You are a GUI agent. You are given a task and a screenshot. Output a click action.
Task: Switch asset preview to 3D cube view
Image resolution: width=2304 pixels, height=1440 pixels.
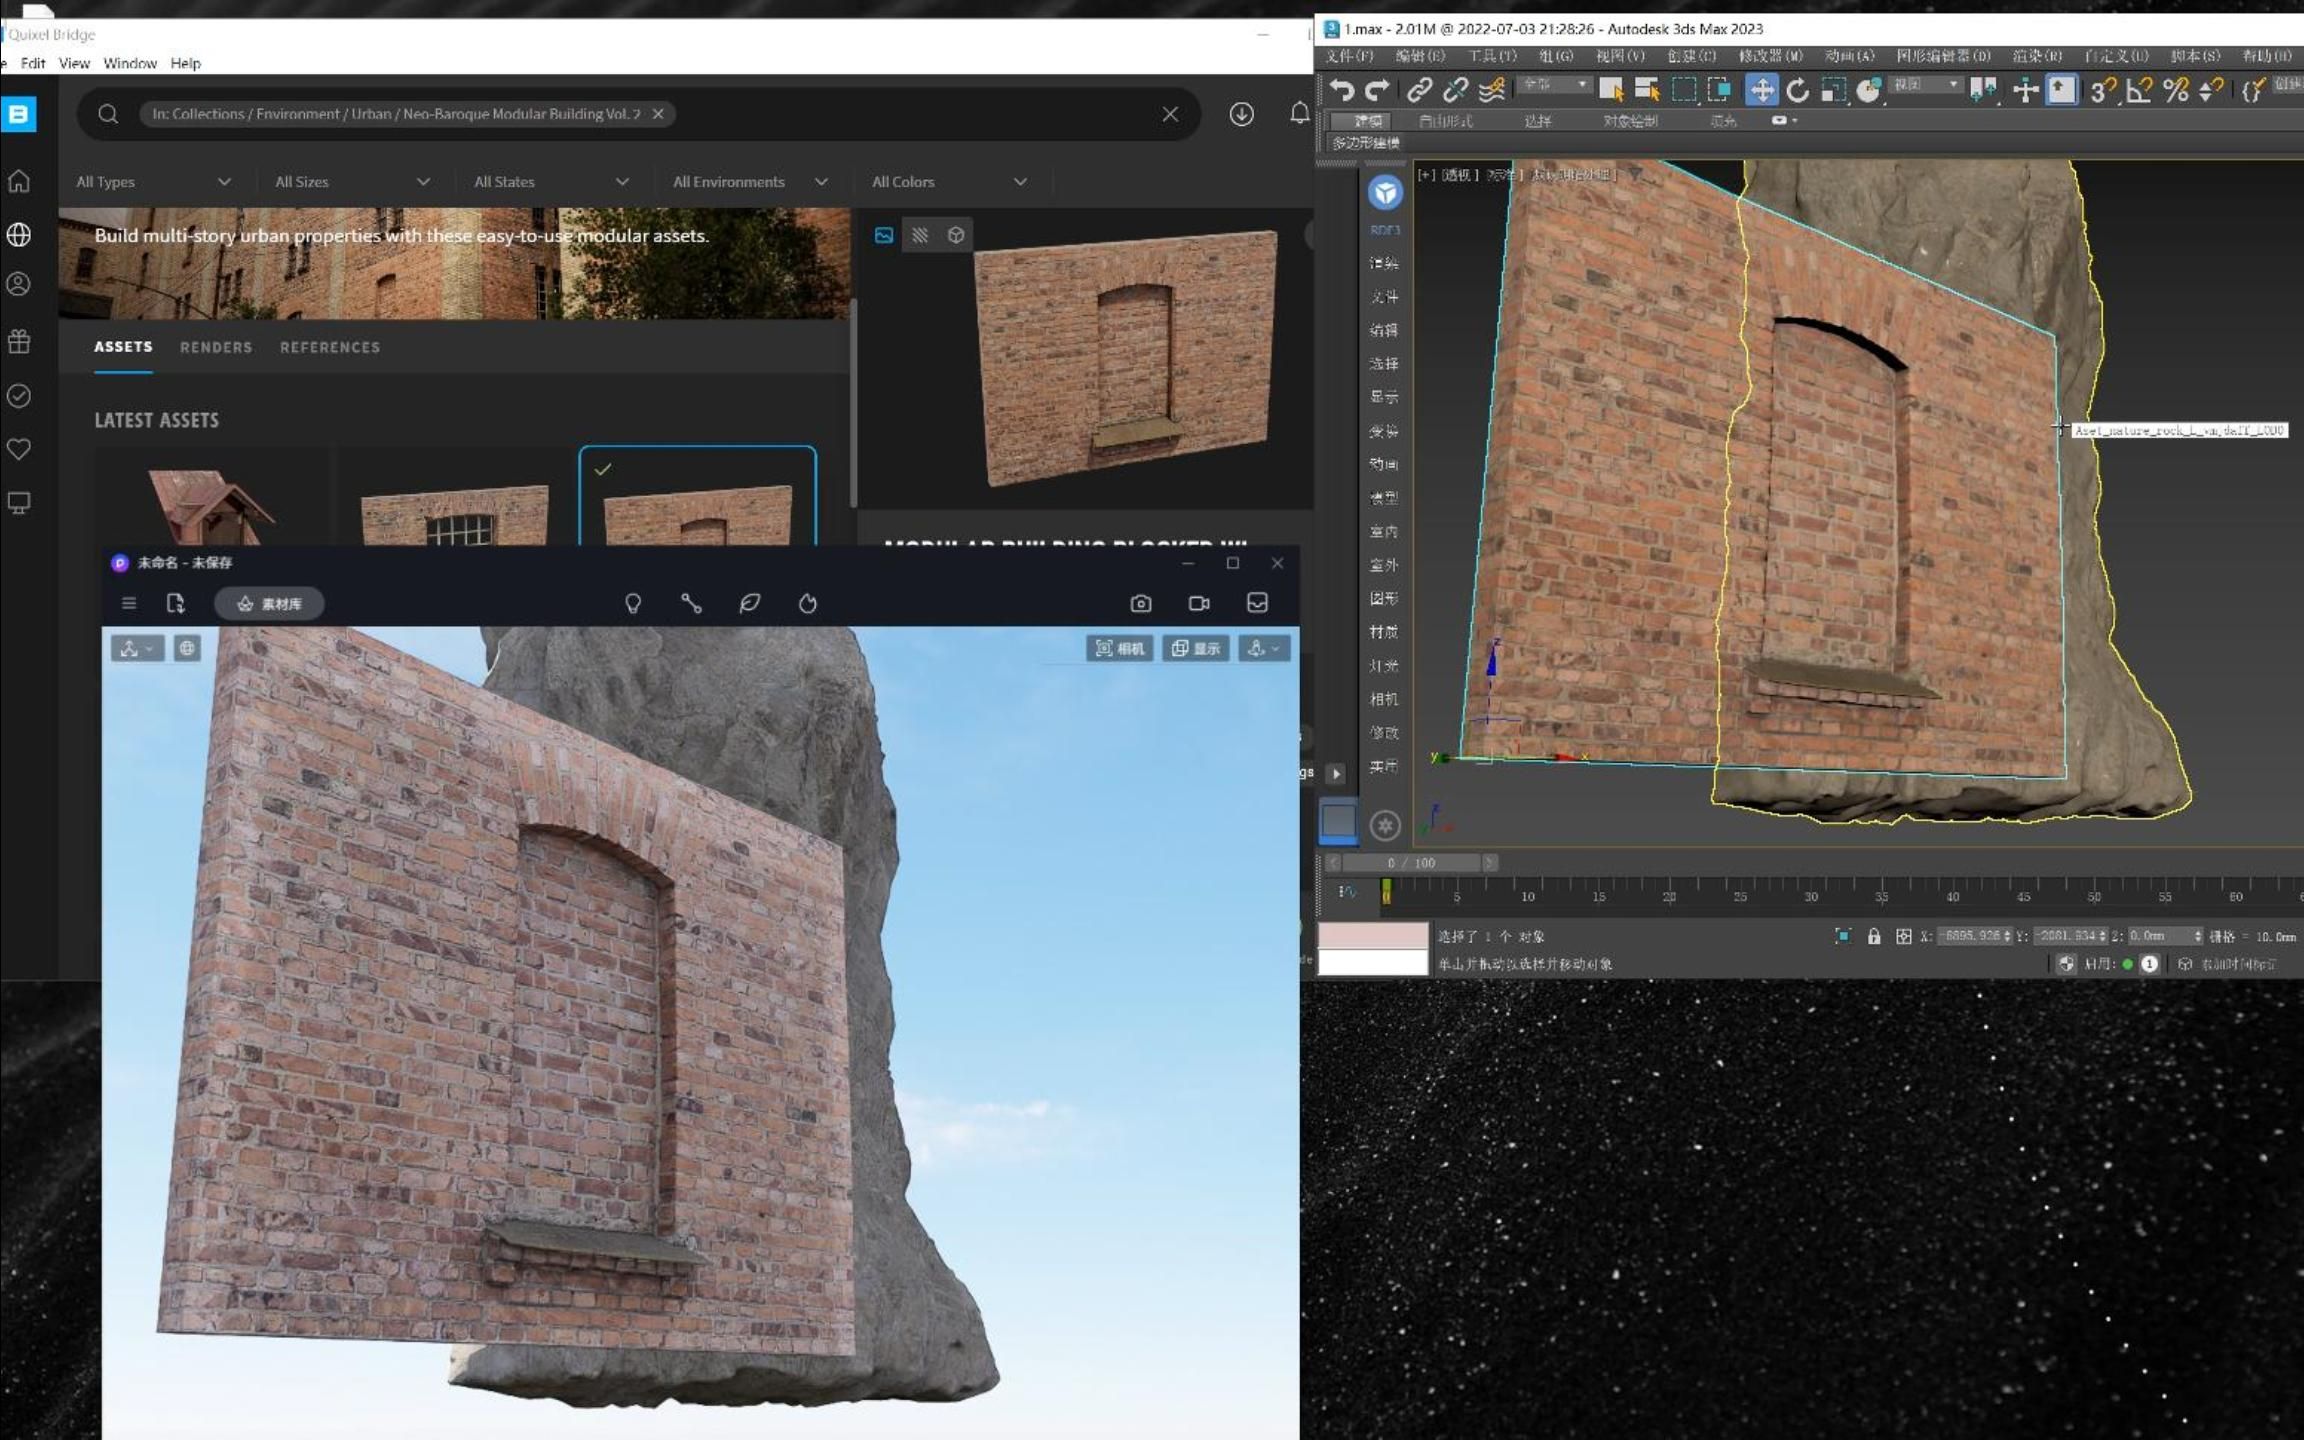click(x=956, y=234)
